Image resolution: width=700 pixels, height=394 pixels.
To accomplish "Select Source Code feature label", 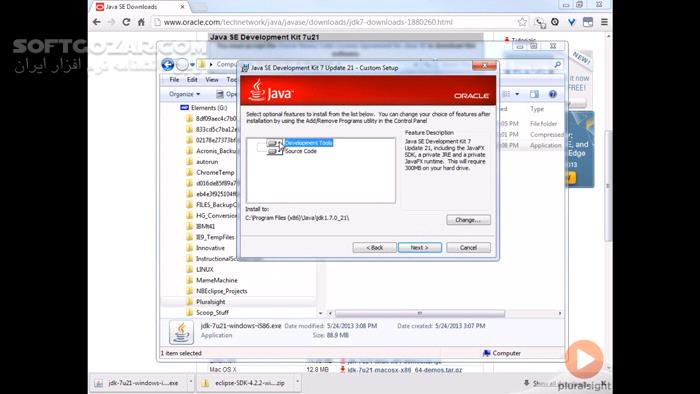I will [x=301, y=151].
